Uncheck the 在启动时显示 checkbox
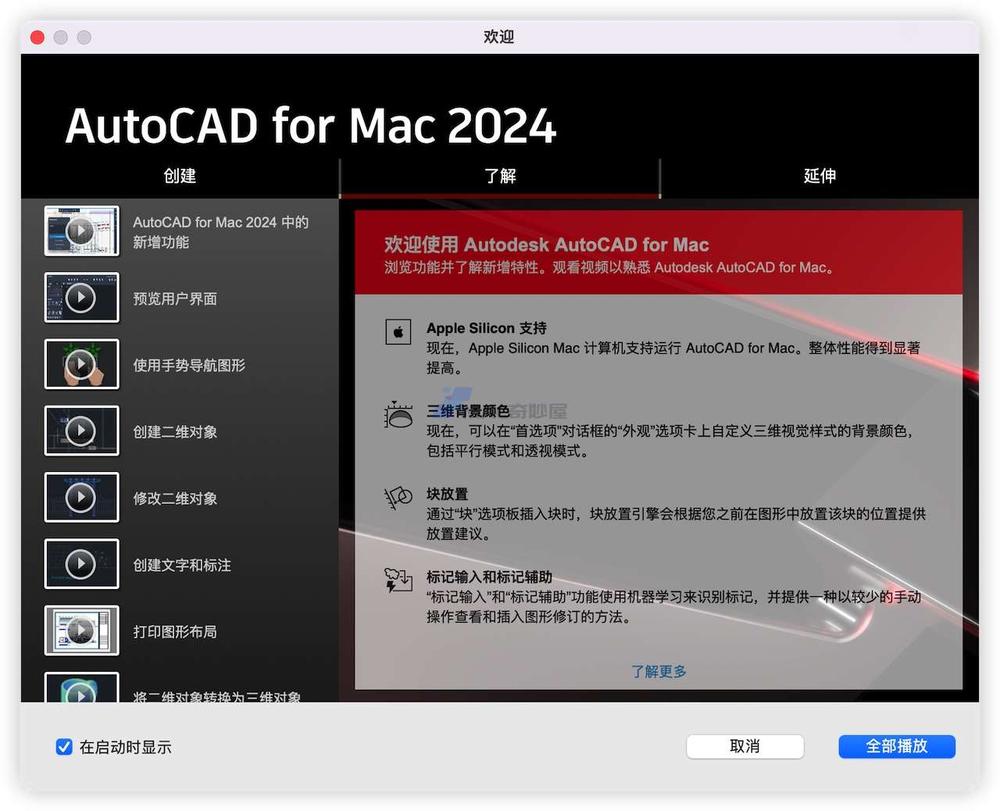This screenshot has height=811, width=1000. pos(64,747)
